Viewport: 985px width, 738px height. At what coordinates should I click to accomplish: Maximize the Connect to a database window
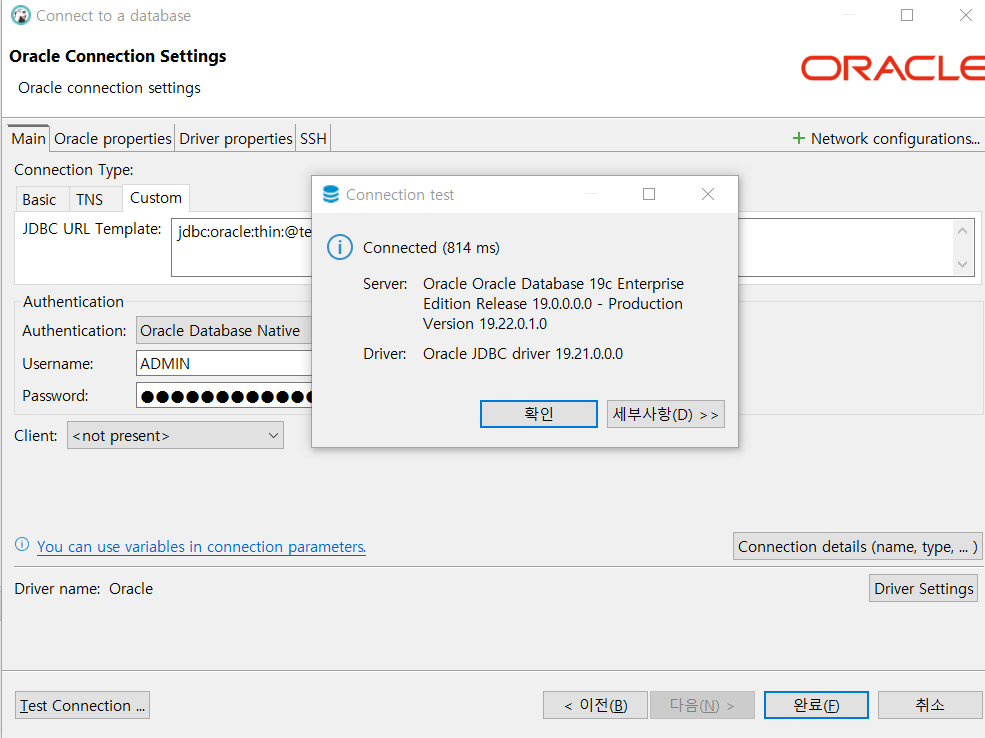click(907, 15)
